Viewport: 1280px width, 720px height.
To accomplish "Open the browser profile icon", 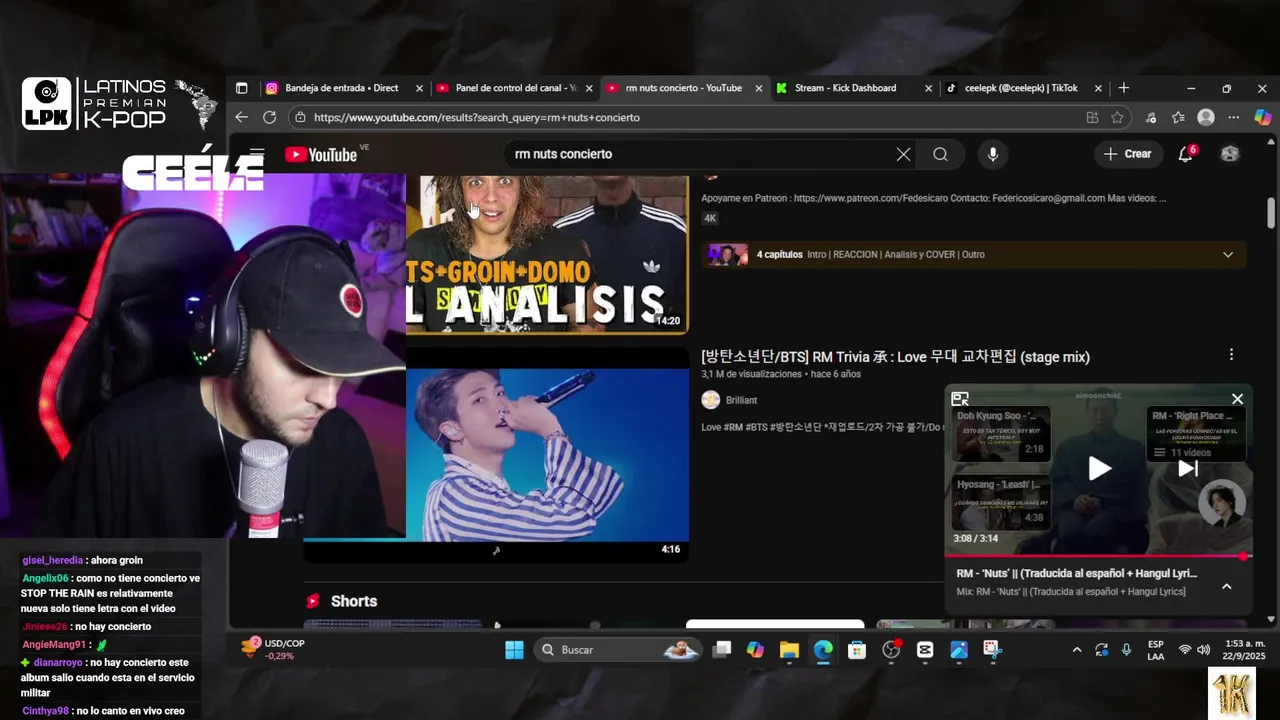I will pyautogui.click(x=1206, y=117).
